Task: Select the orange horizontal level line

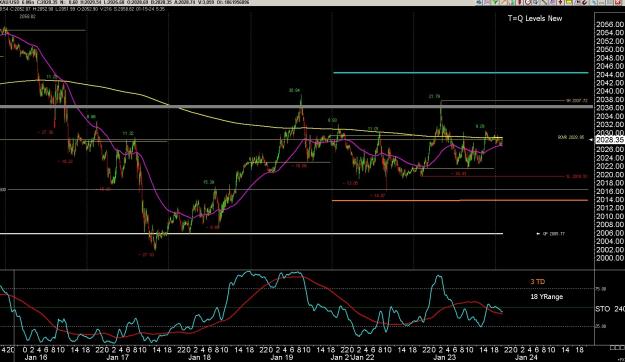Action: pyautogui.click(x=460, y=200)
